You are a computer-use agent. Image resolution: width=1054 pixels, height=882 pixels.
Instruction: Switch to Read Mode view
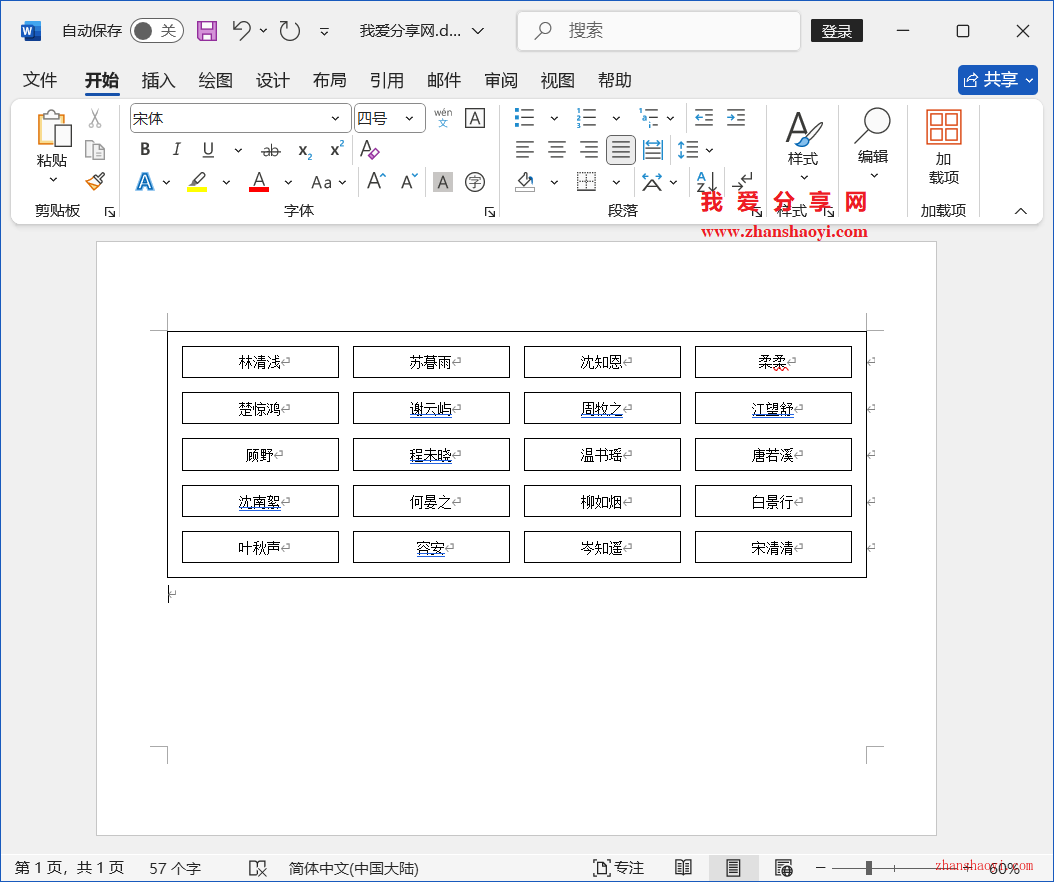(684, 868)
